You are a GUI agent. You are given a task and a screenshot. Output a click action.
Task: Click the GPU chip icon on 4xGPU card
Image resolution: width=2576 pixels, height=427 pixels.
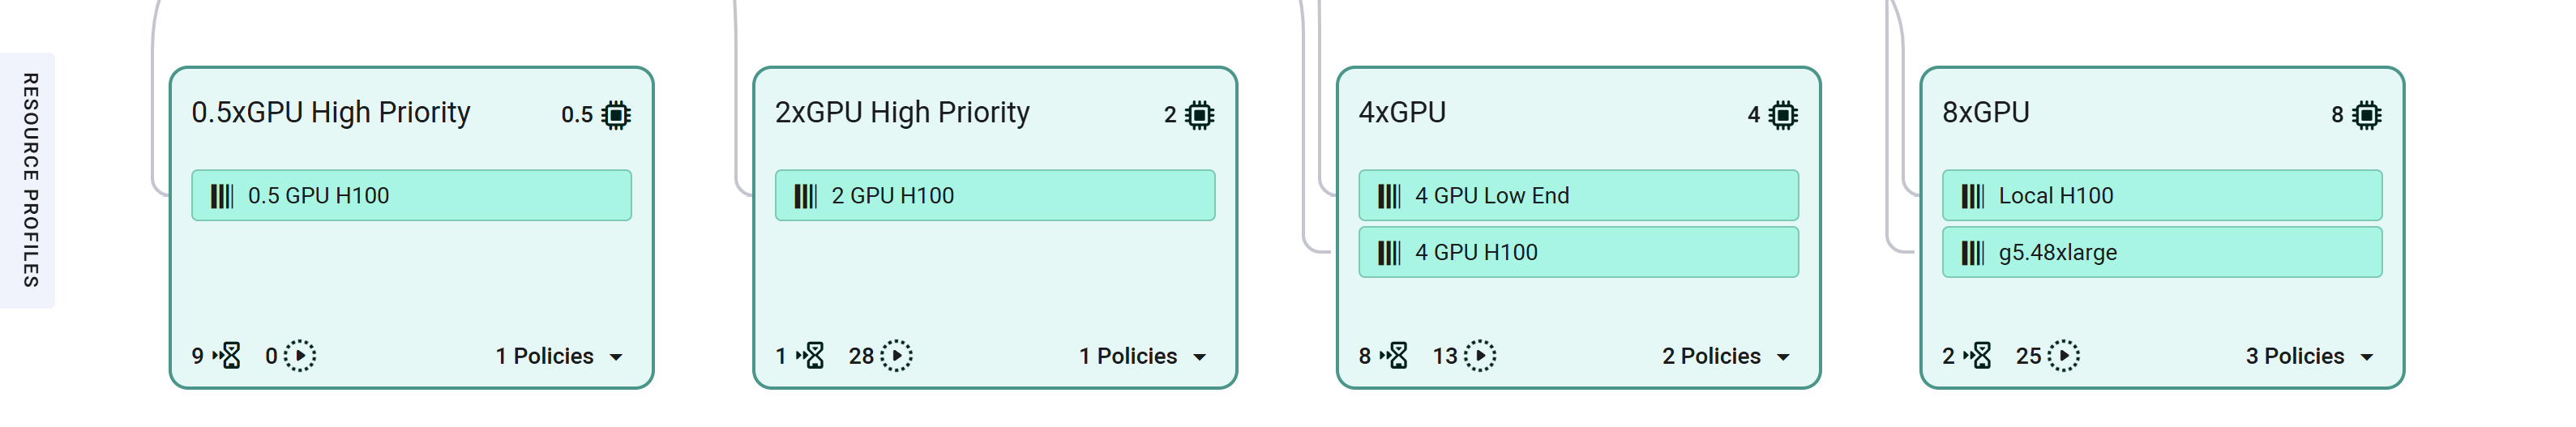coord(1782,115)
